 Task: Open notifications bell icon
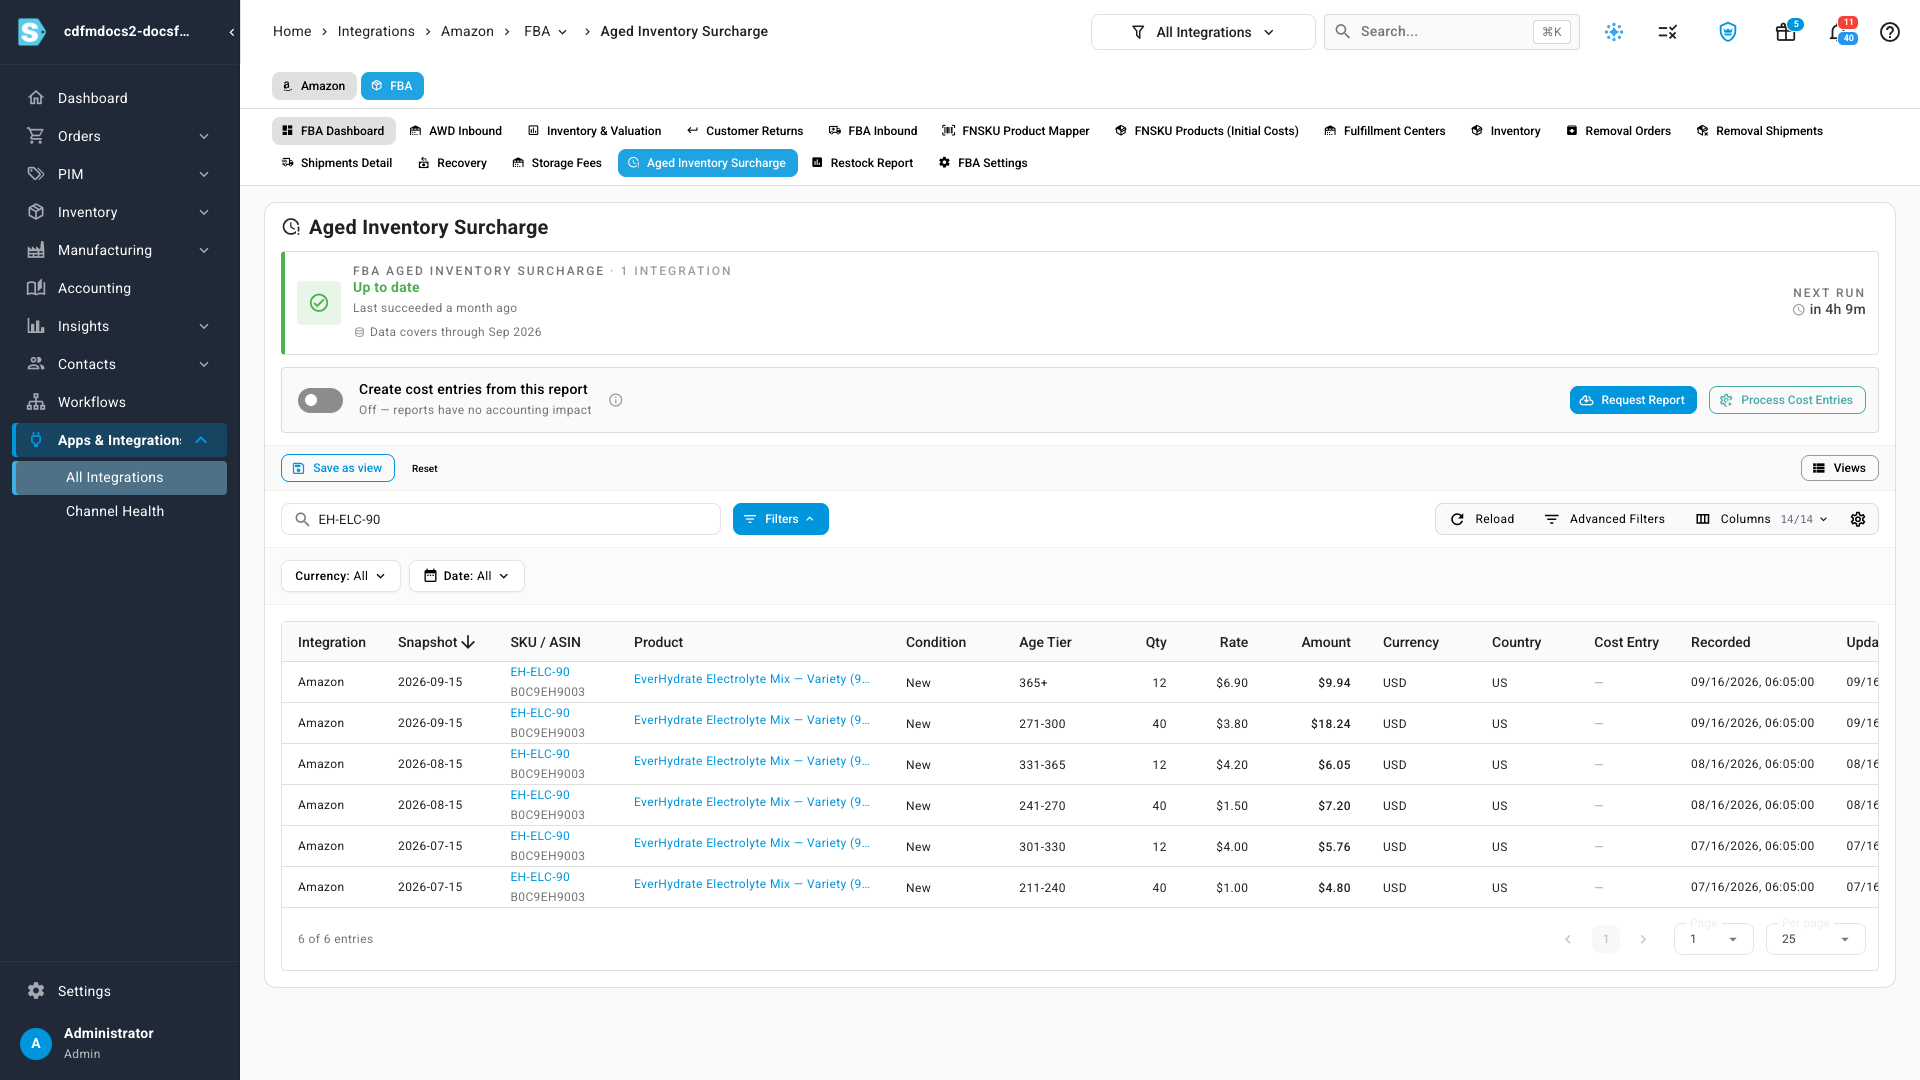(1838, 32)
